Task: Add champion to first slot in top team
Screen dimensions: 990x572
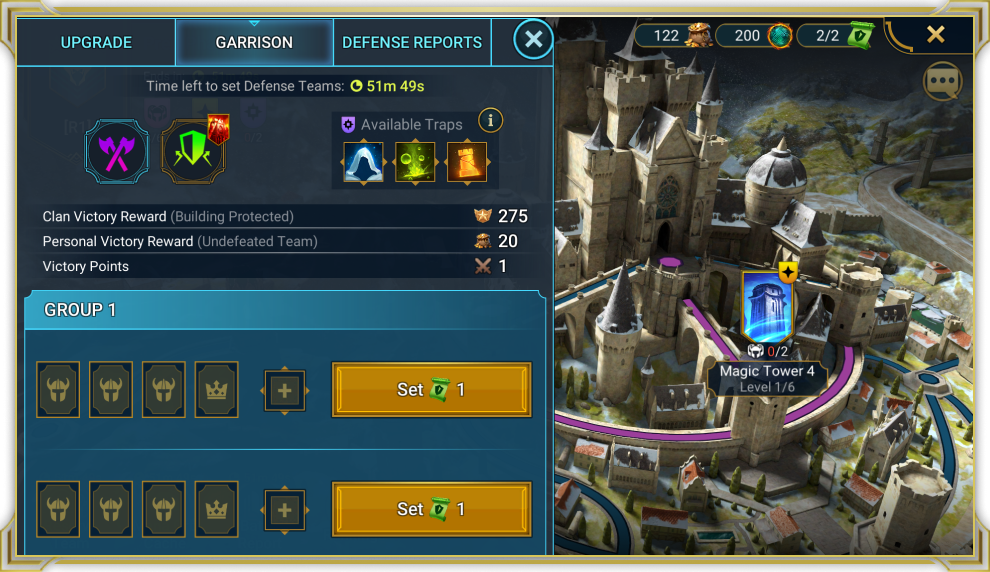Action: 58,390
